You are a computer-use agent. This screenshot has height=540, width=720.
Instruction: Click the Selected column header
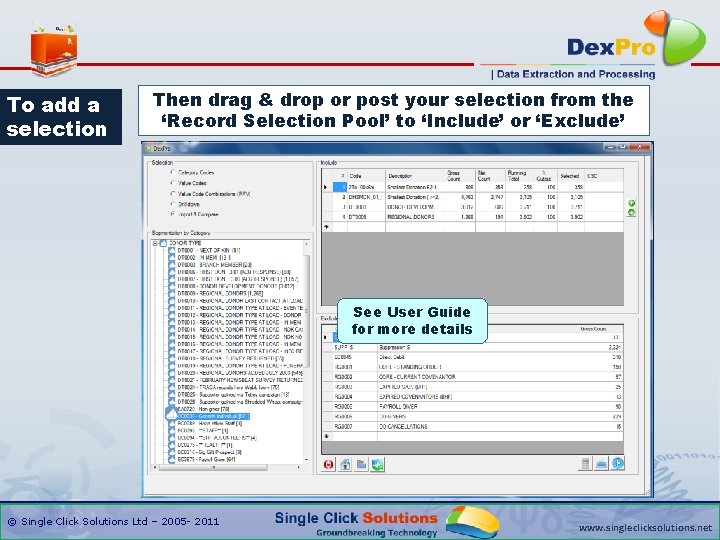click(x=571, y=176)
